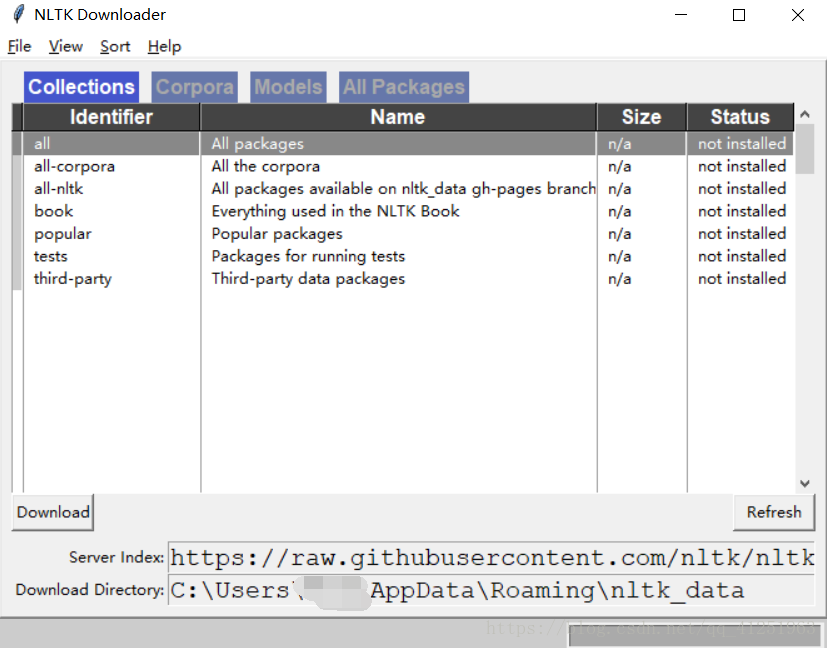
Task: Click the Download button
Action: pyautogui.click(x=53, y=512)
